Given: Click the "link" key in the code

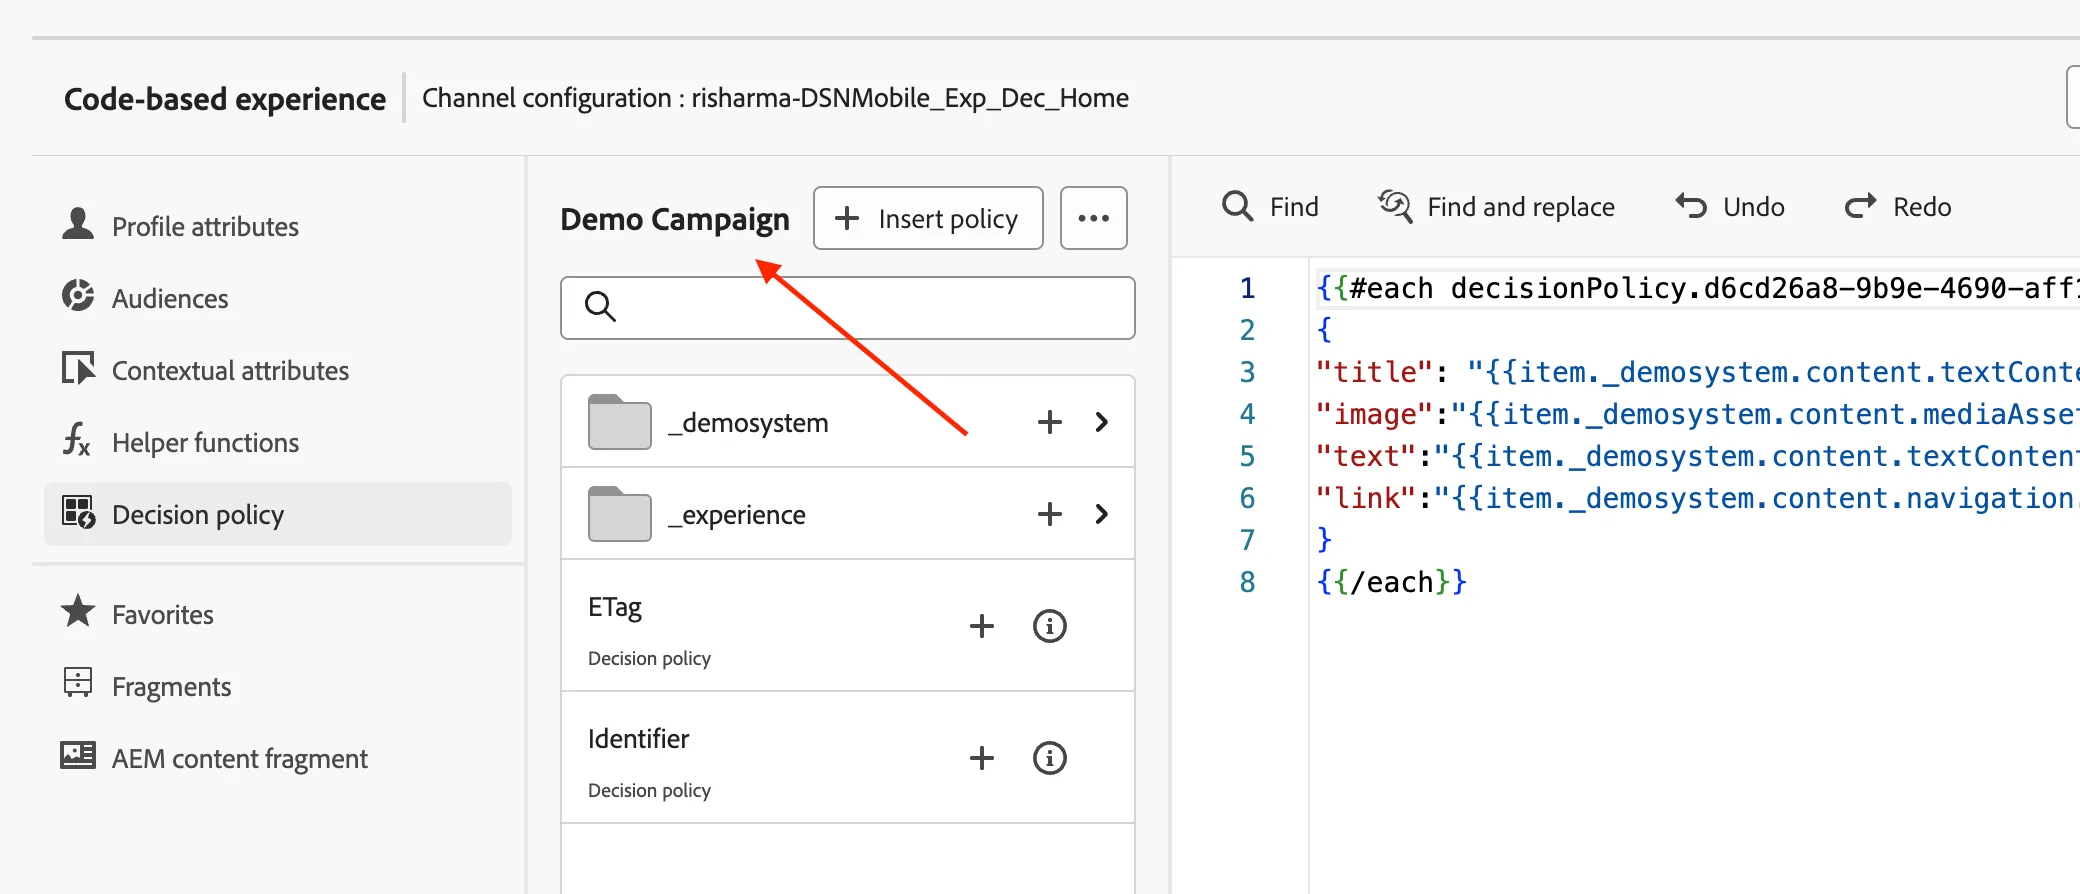Looking at the screenshot, I should coord(1366,498).
